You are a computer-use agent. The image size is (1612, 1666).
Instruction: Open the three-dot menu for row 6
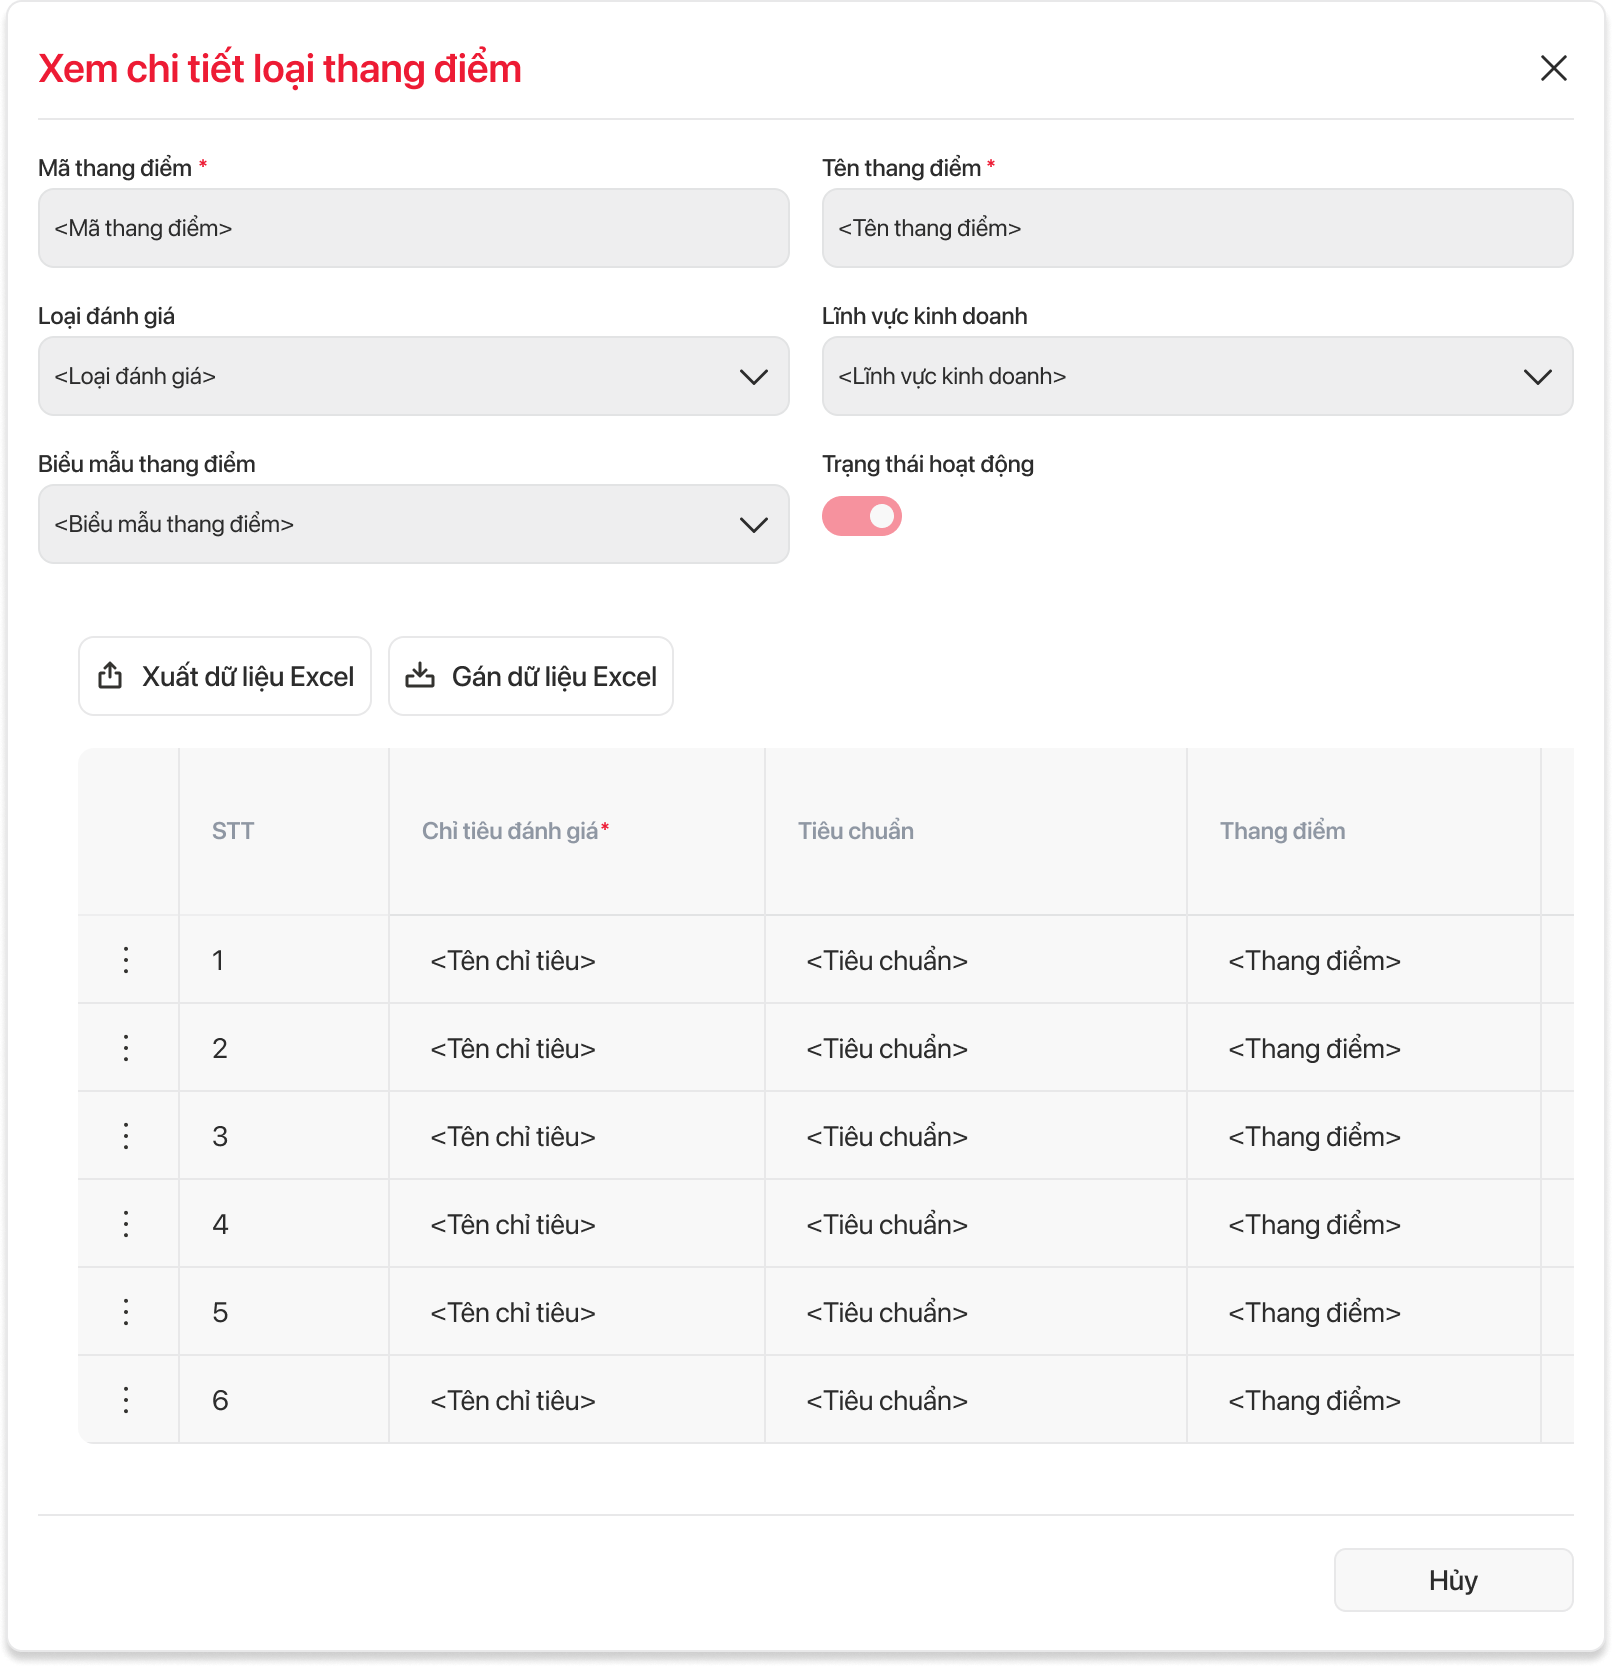tap(126, 1400)
